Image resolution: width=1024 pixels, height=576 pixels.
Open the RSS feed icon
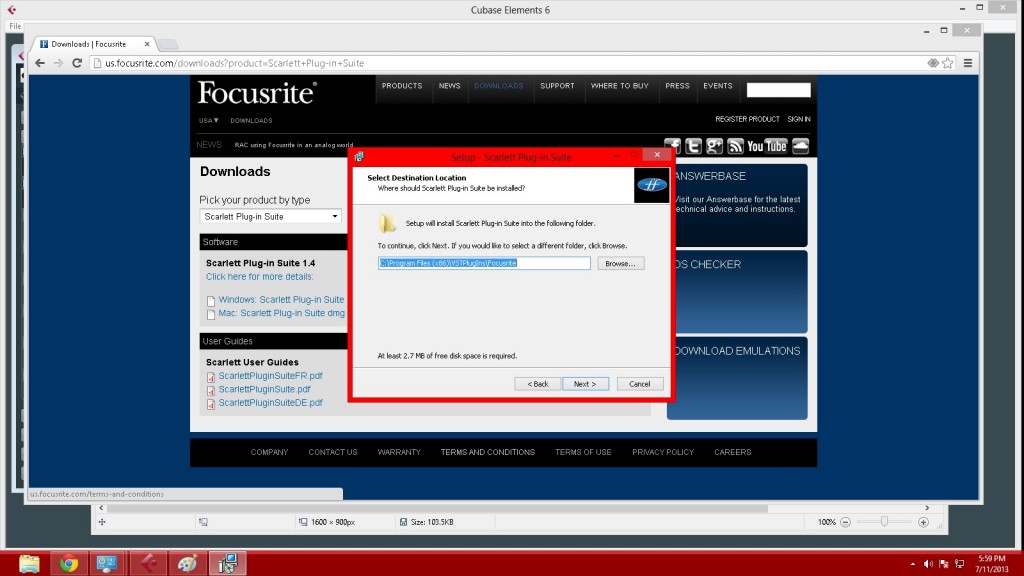click(x=735, y=146)
